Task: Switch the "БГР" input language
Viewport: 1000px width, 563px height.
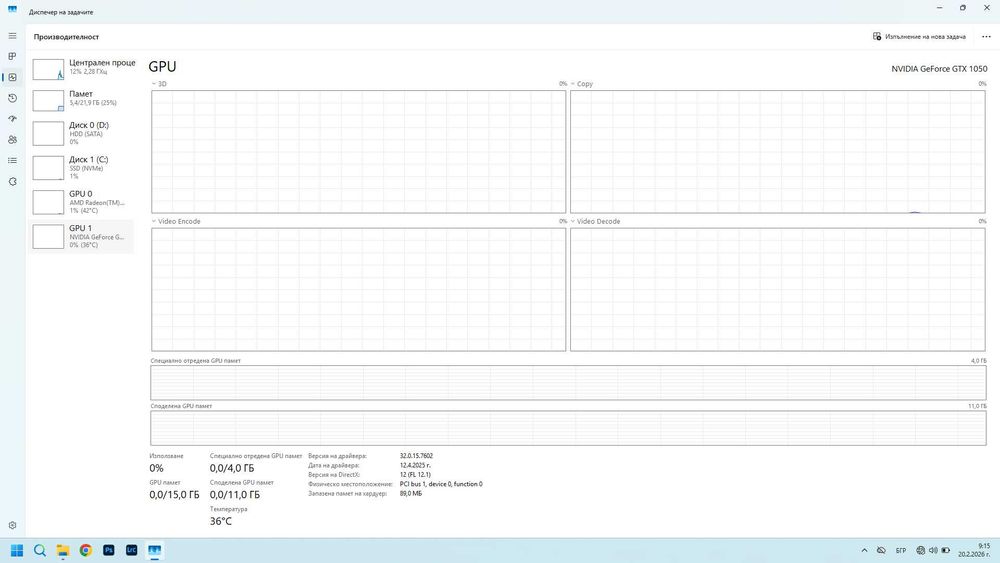Action: point(901,550)
